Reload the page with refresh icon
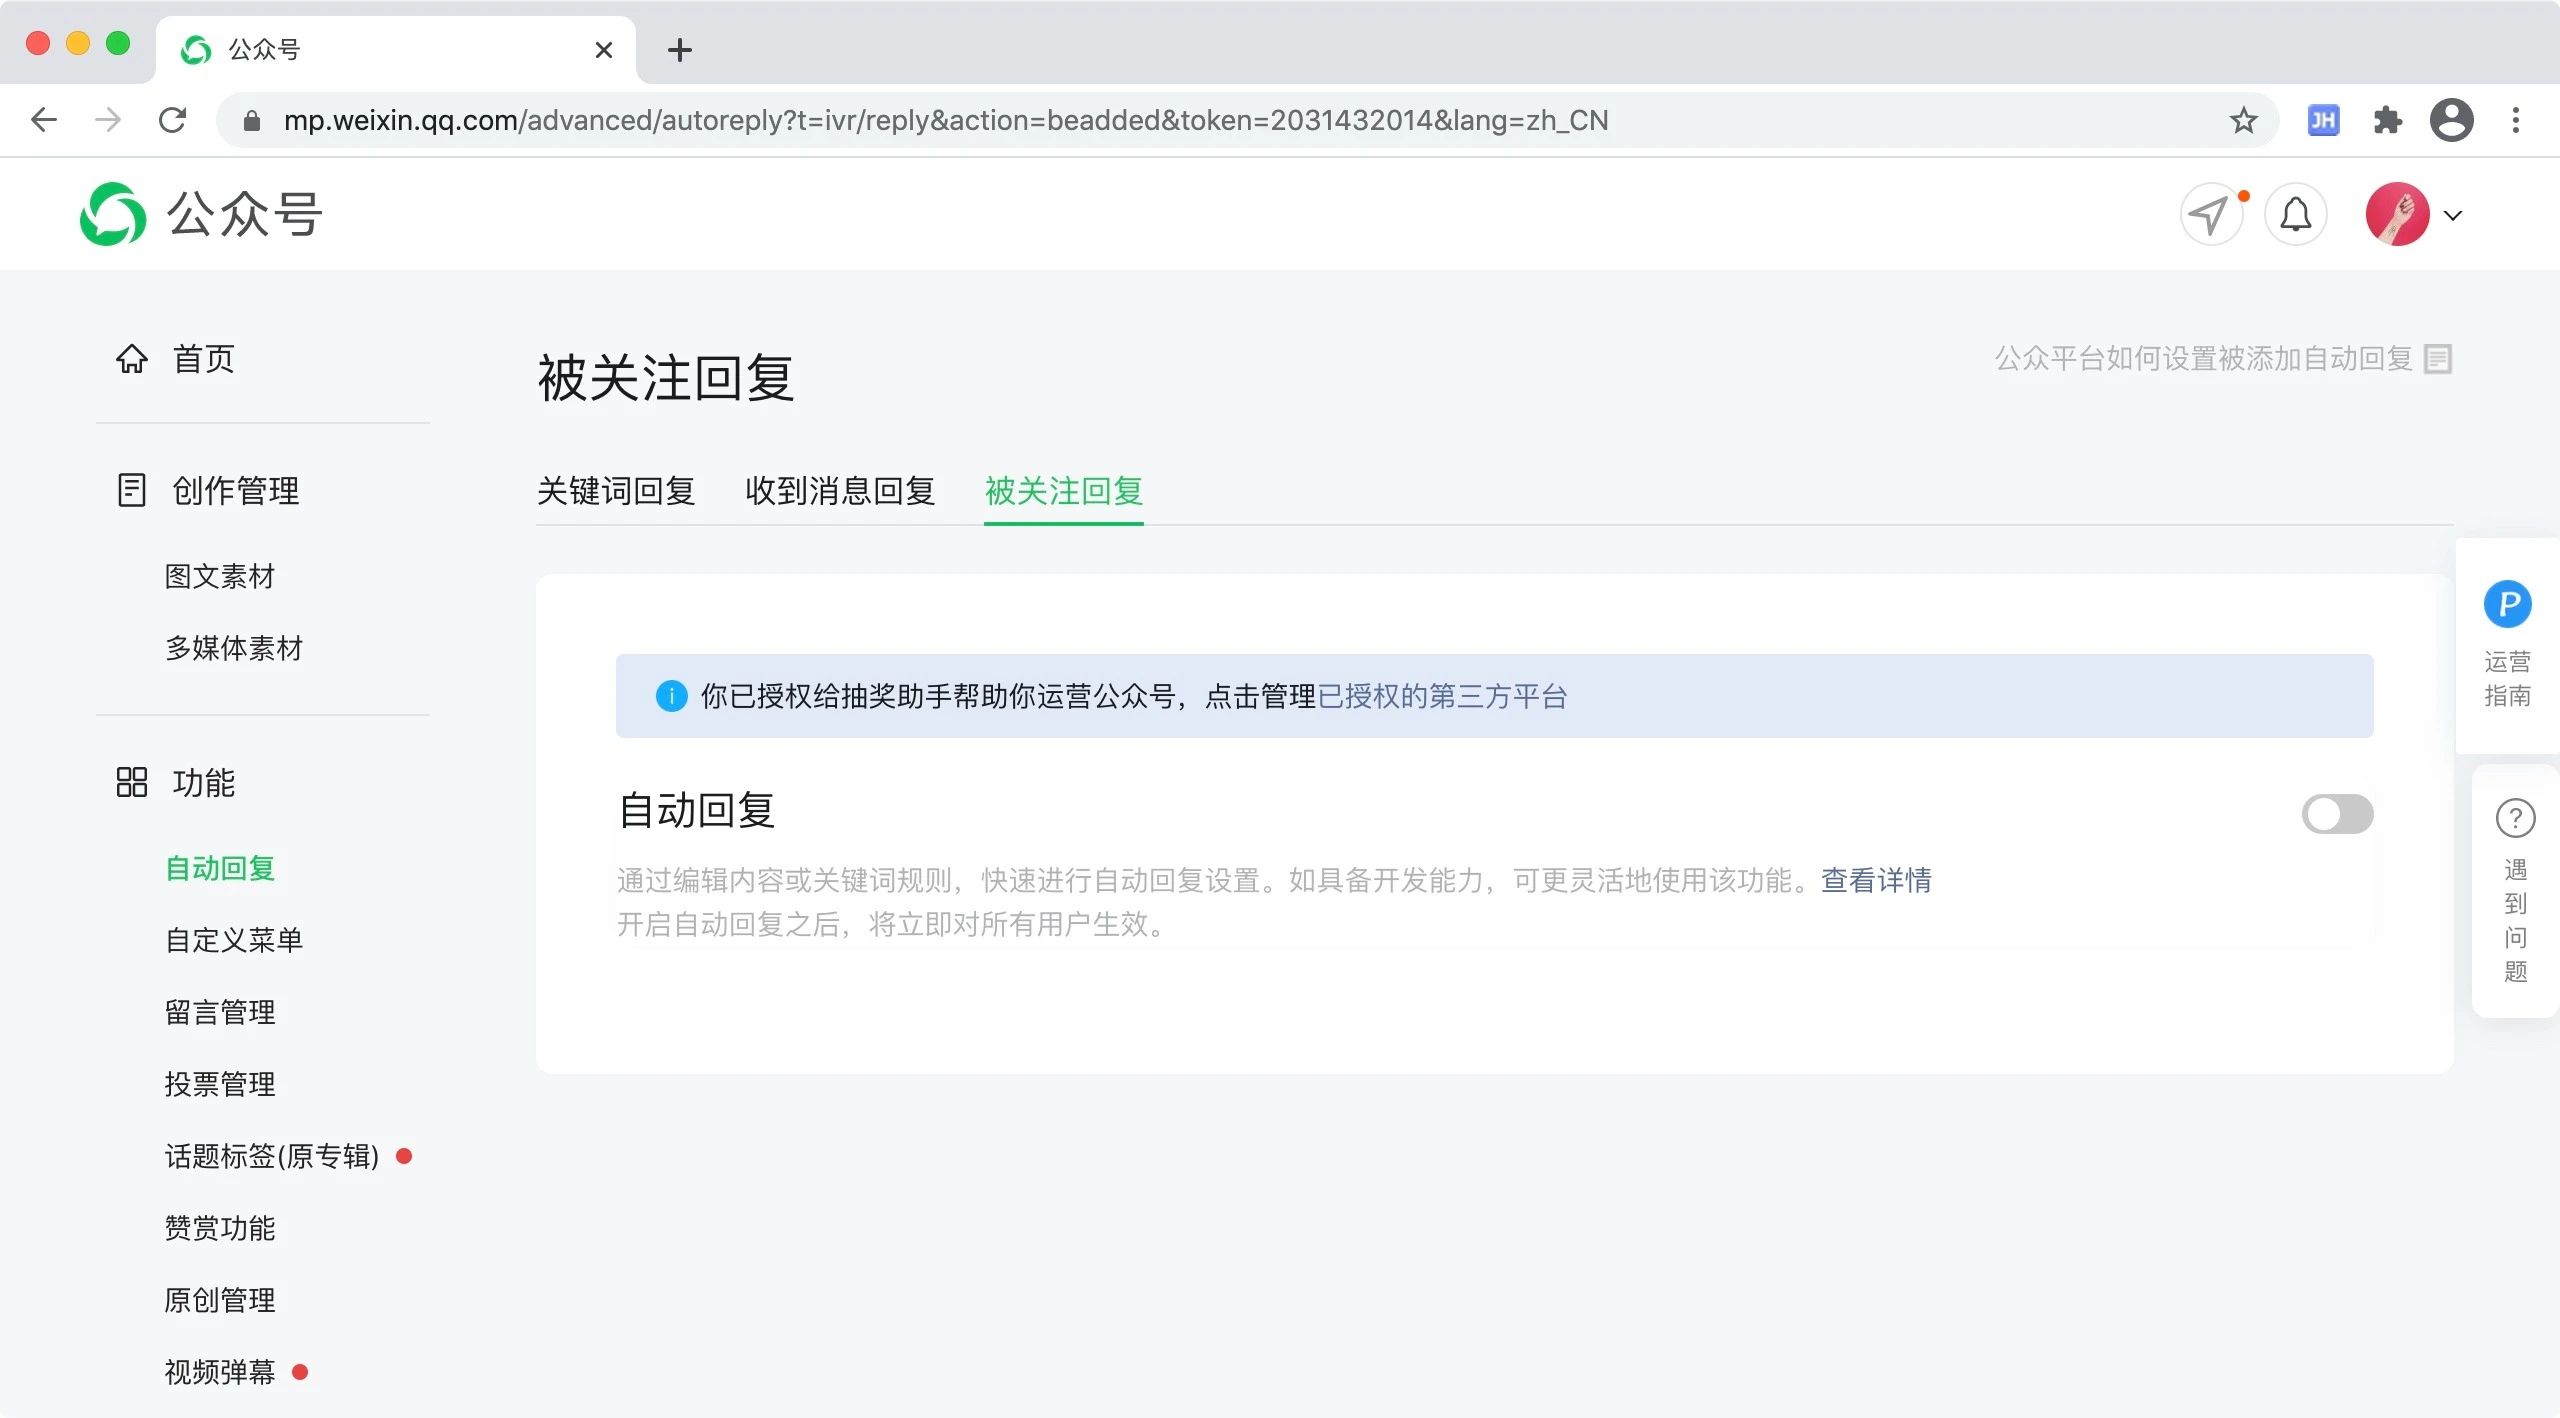This screenshot has width=2560, height=1418. (172, 120)
